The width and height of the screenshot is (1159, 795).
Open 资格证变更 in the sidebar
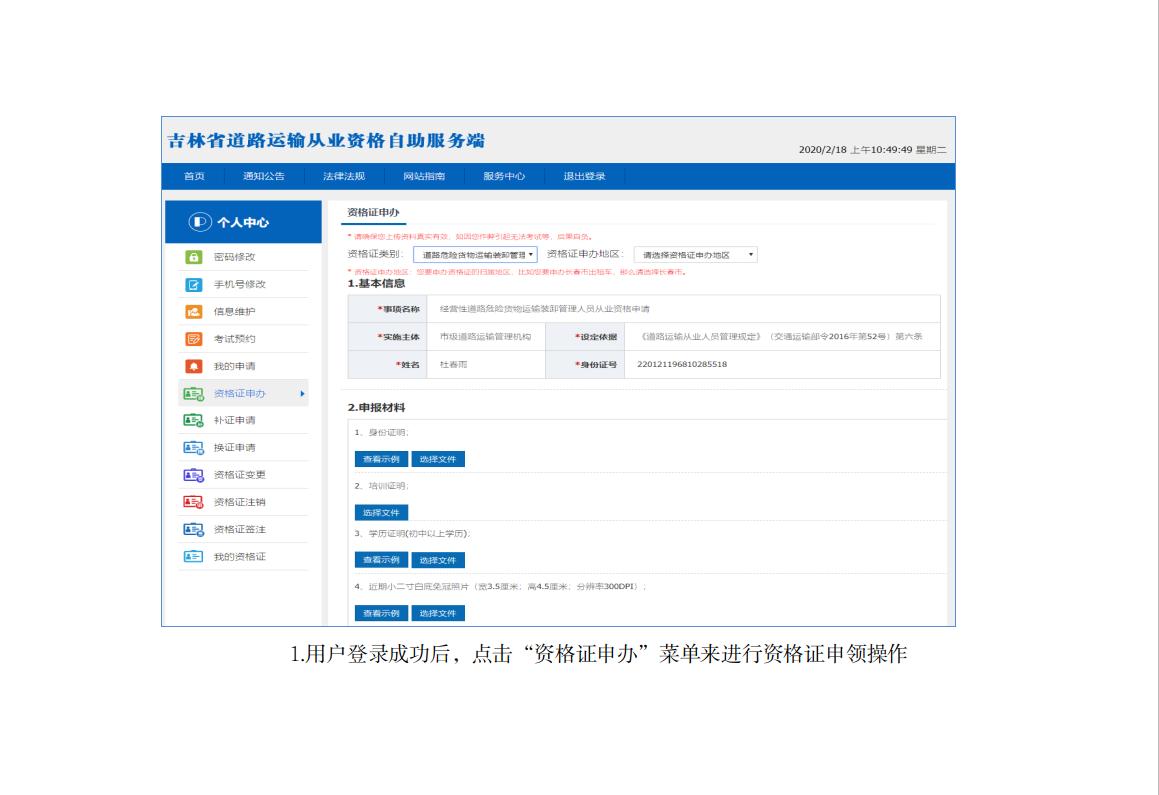[x=239, y=475]
